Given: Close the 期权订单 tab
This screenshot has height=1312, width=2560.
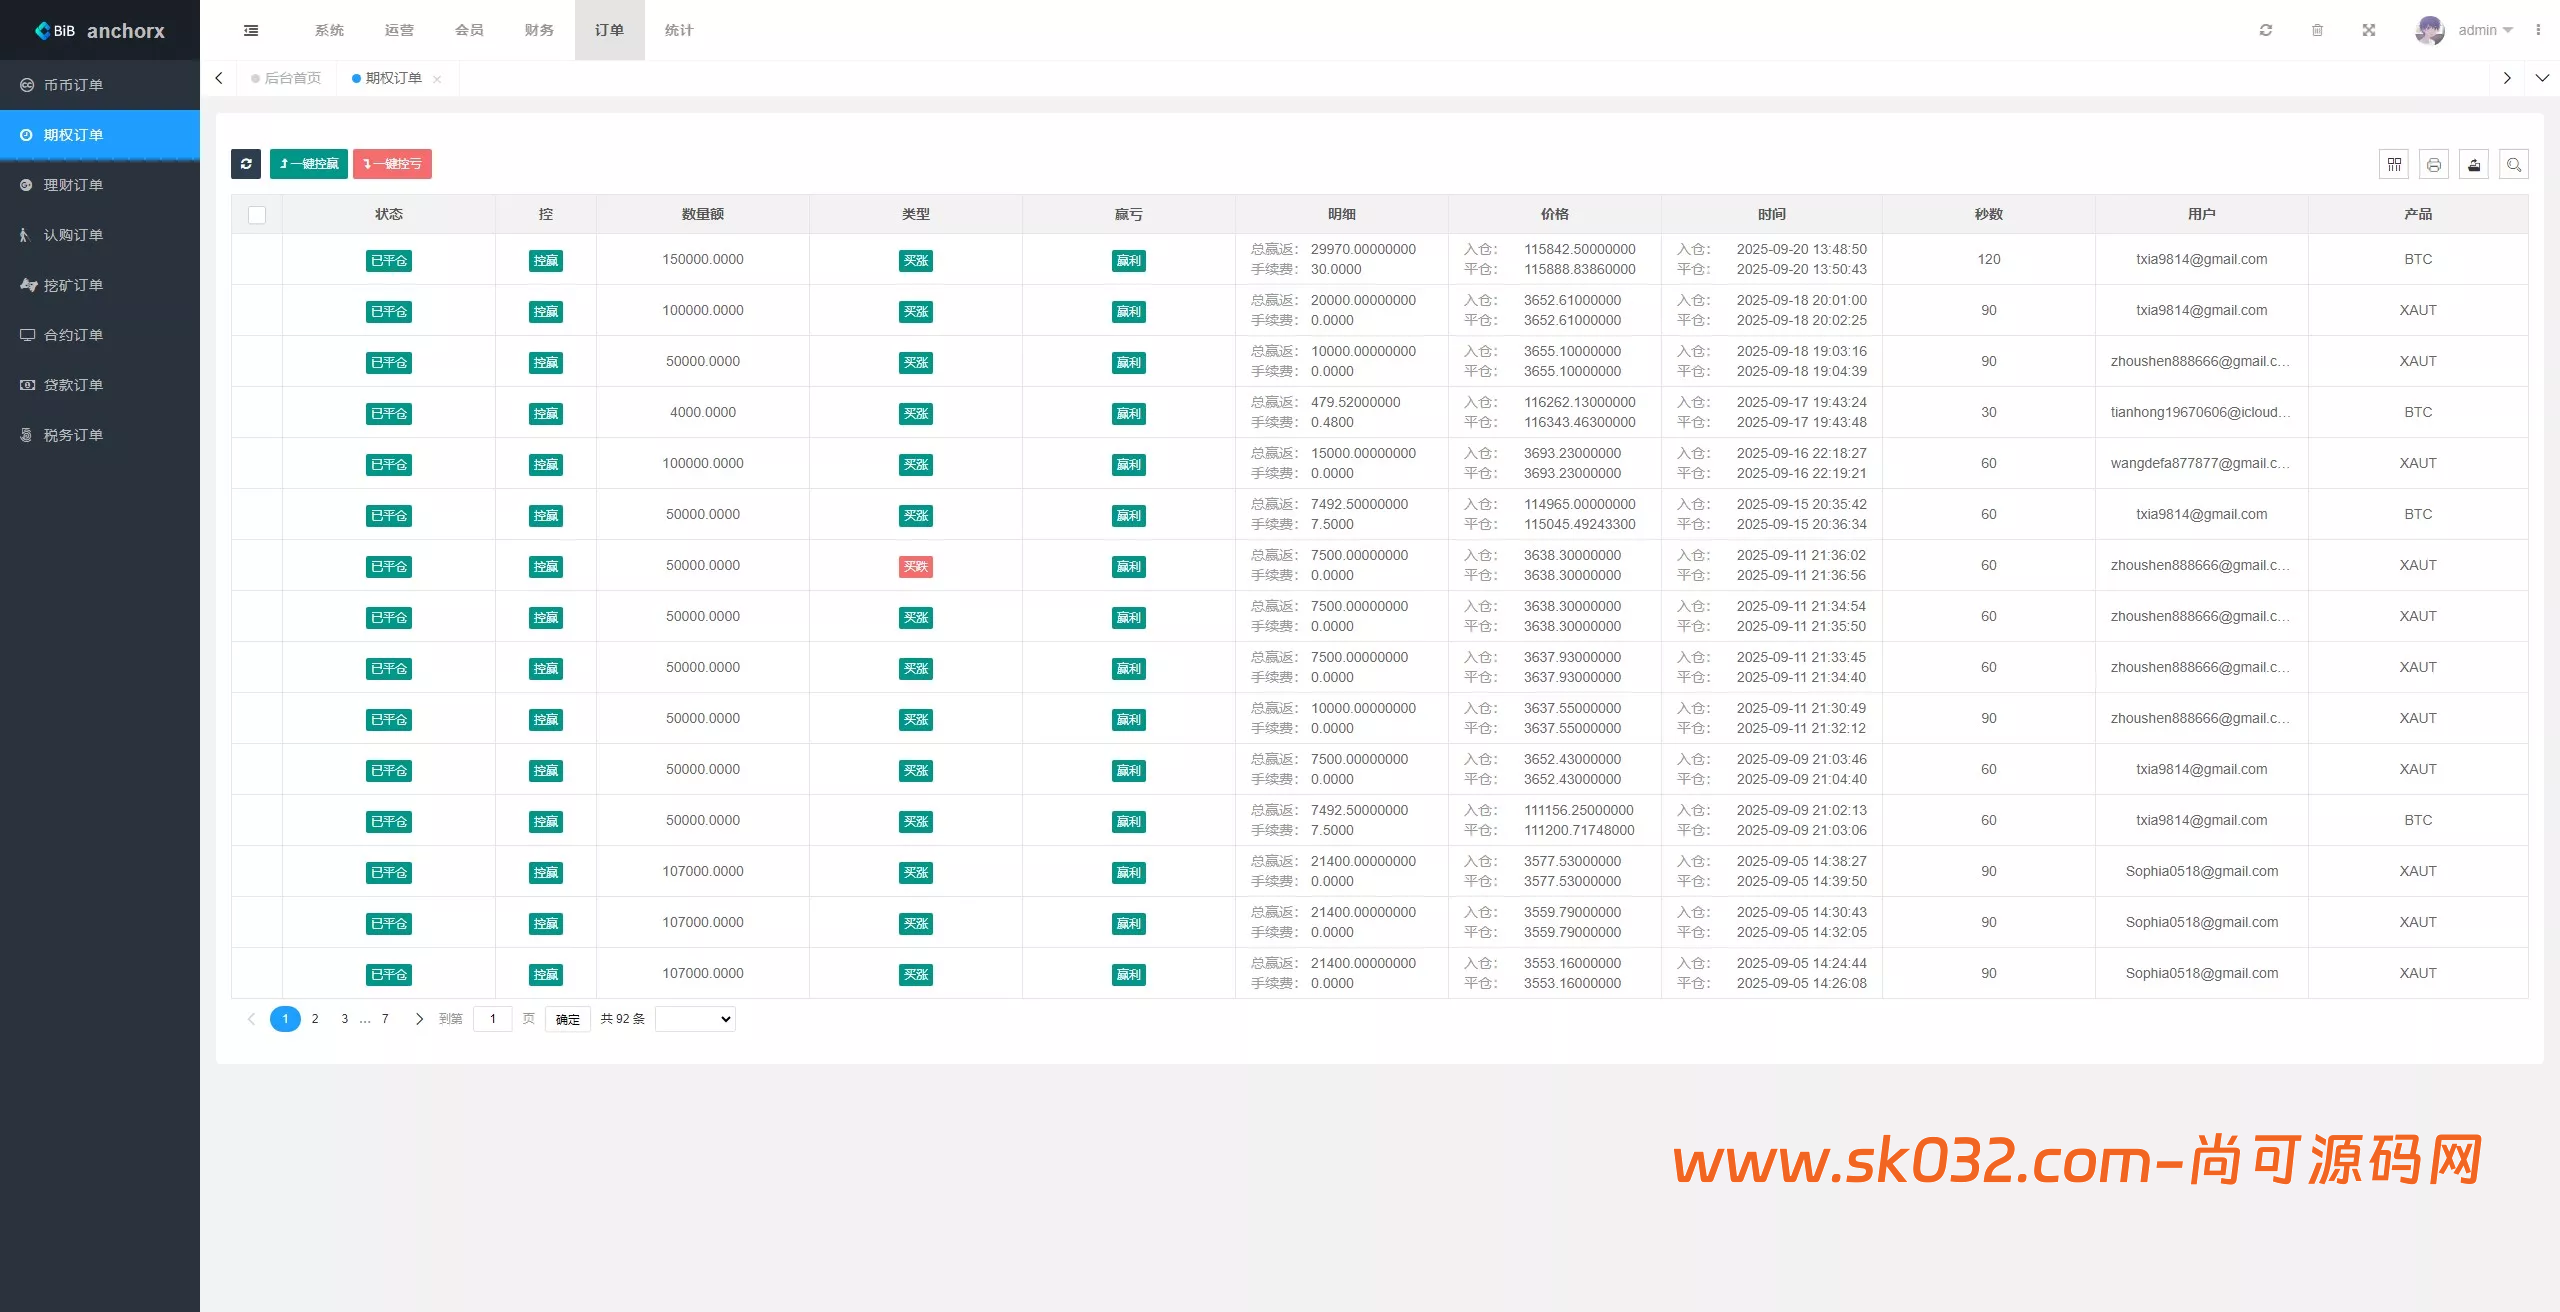Looking at the screenshot, I should [x=437, y=79].
